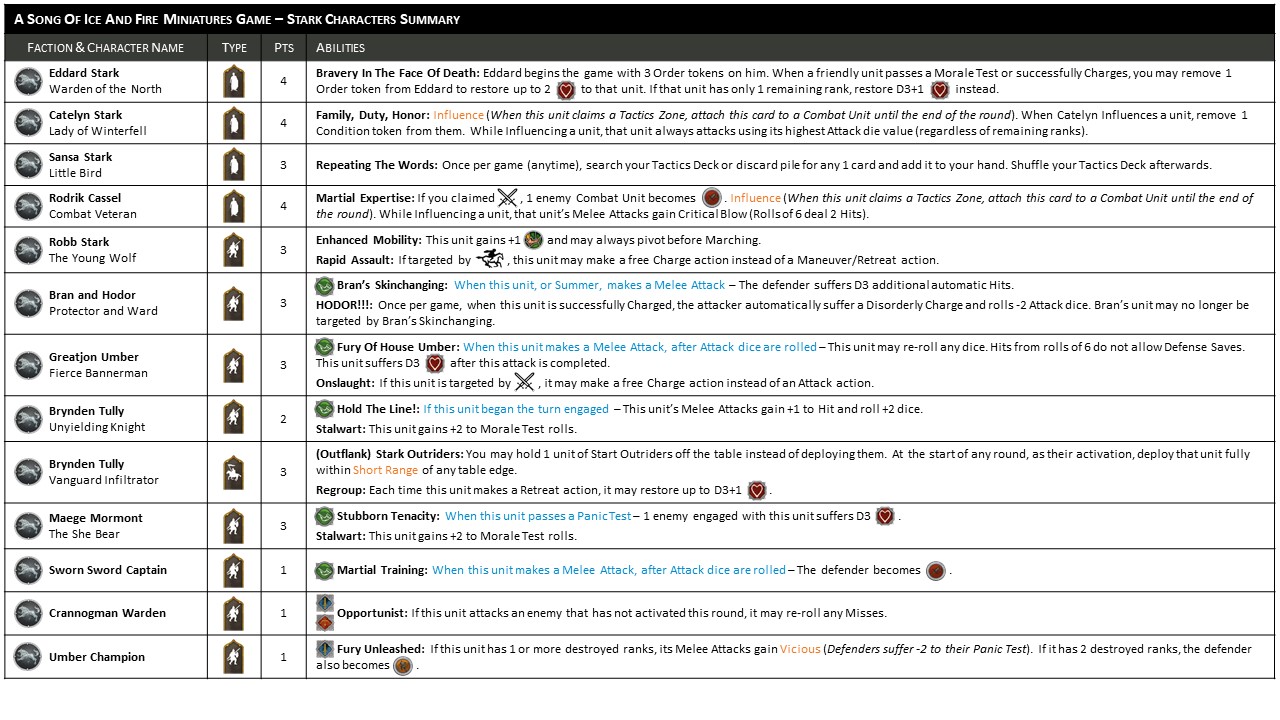Click crossed swords icon in Martial Expertise text
The image size is (1280, 720).
(507, 197)
